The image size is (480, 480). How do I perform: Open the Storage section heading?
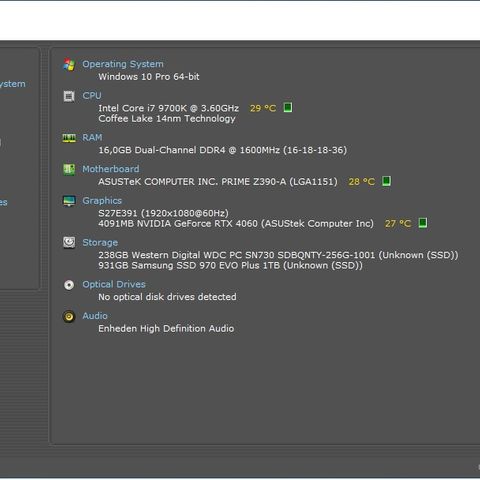(x=100, y=243)
